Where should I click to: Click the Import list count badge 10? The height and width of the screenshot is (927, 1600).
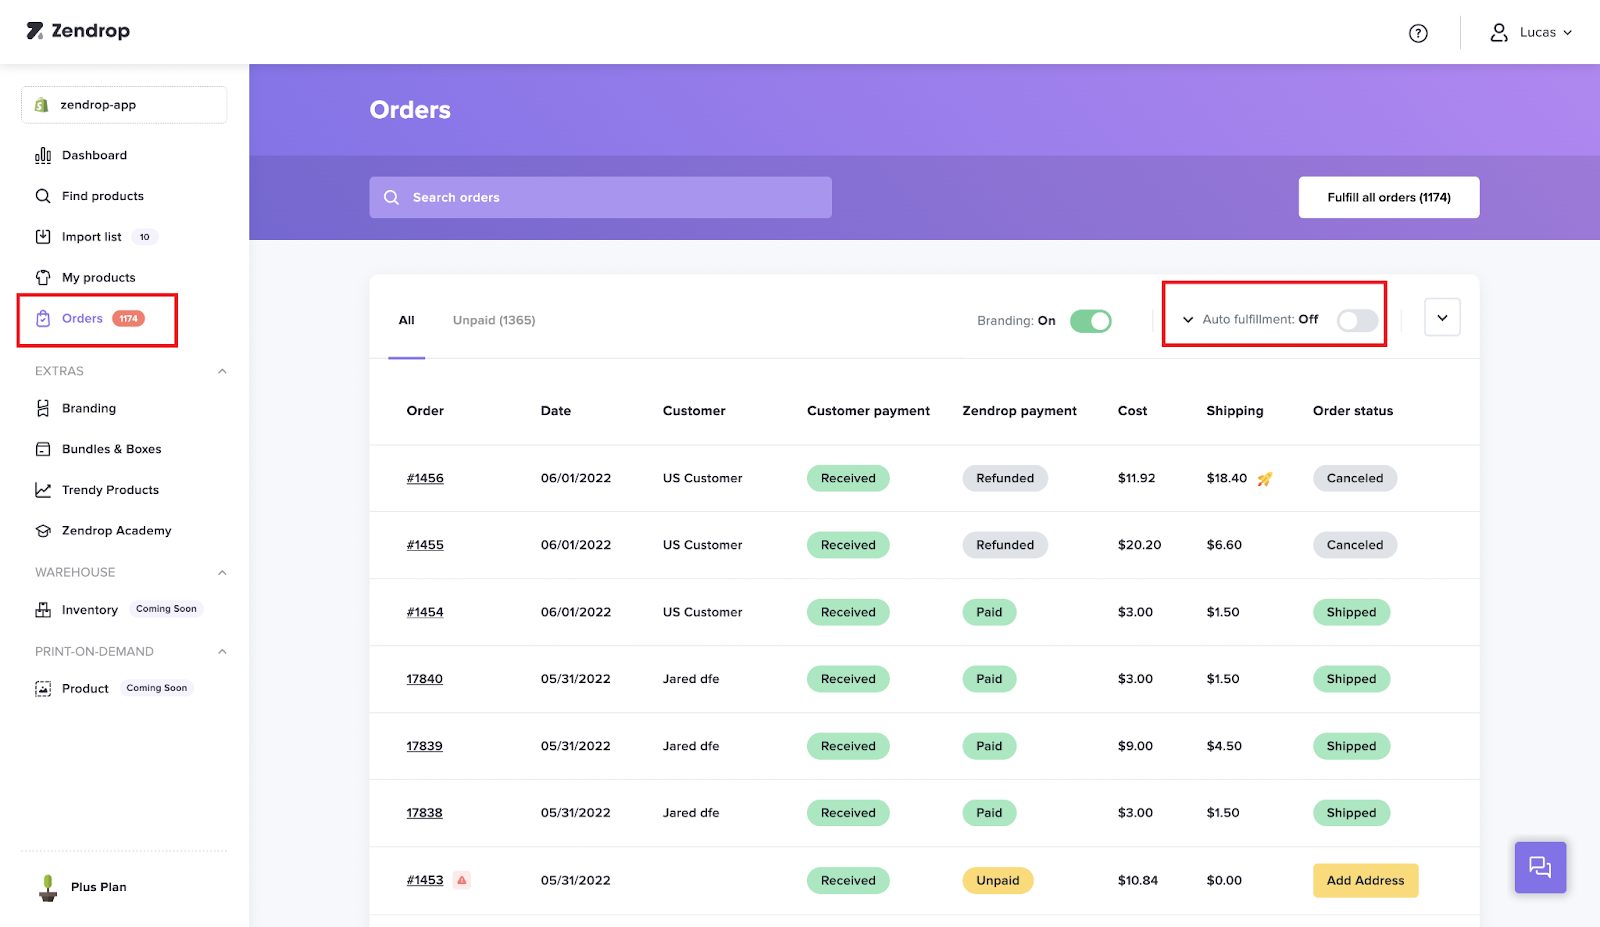click(145, 237)
